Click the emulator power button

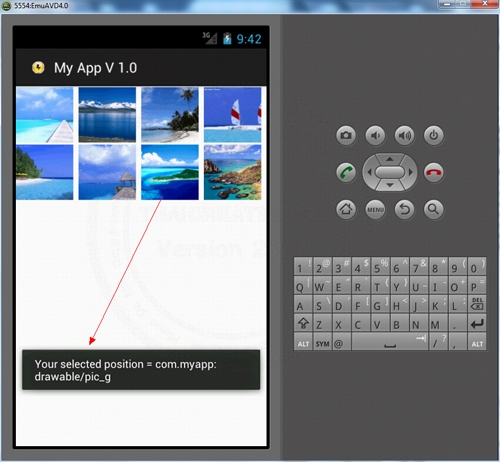point(433,135)
